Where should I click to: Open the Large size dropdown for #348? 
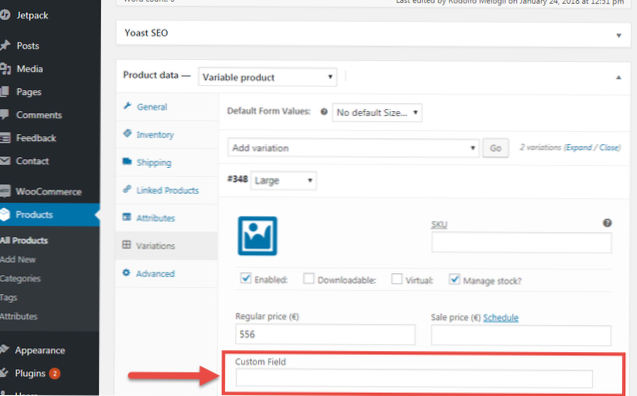[x=284, y=180]
